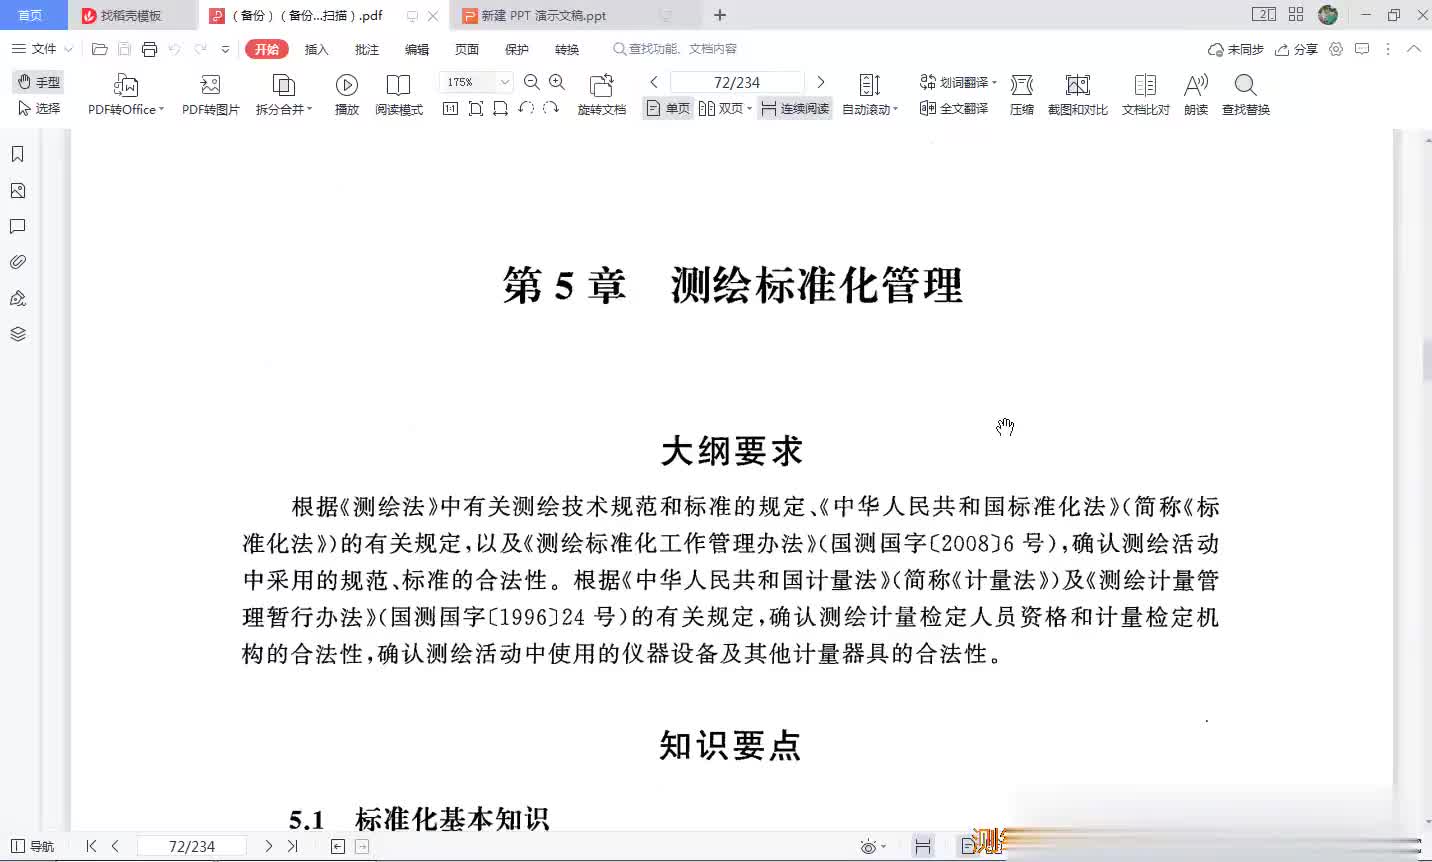Open the 新建 PPT 演示文稿.ppt tab
1432x862 pixels.
(x=544, y=16)
